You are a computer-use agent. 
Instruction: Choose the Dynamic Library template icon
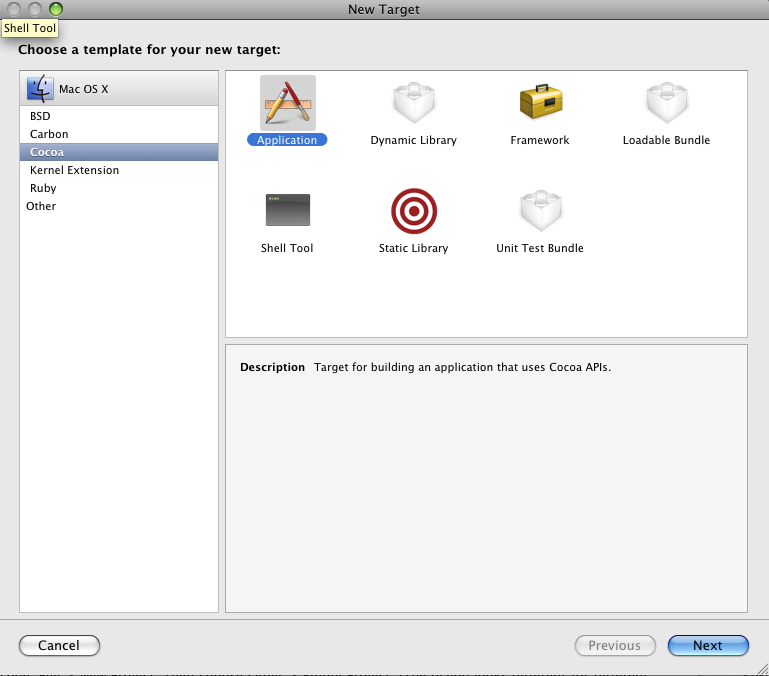click(413, 103)
